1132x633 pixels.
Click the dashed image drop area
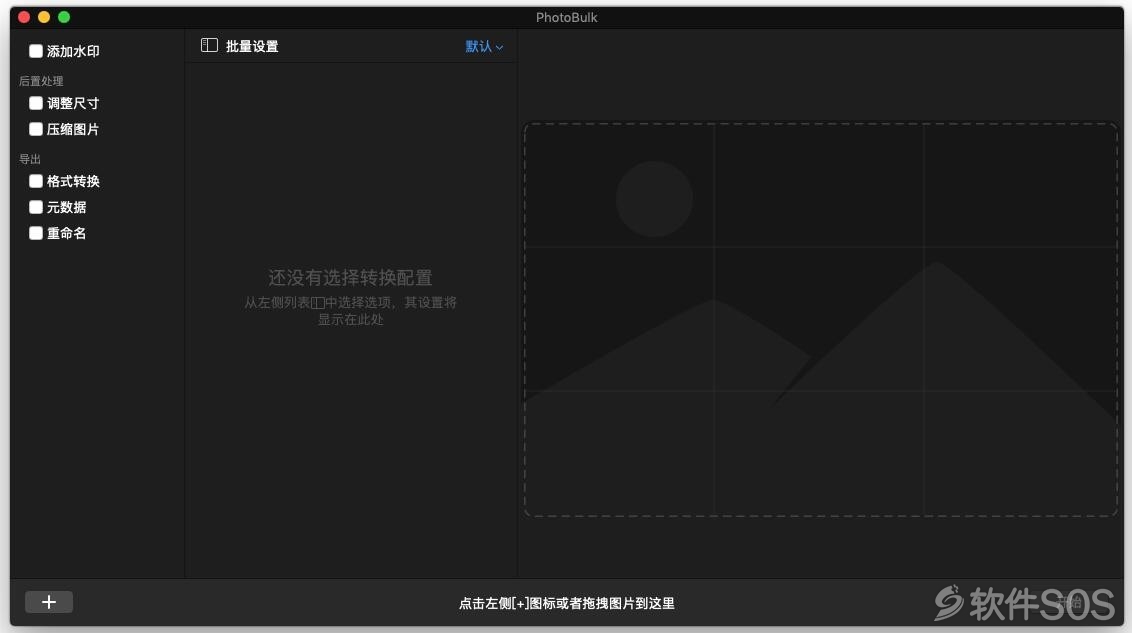pyautogui.click(x=821, y=320)
